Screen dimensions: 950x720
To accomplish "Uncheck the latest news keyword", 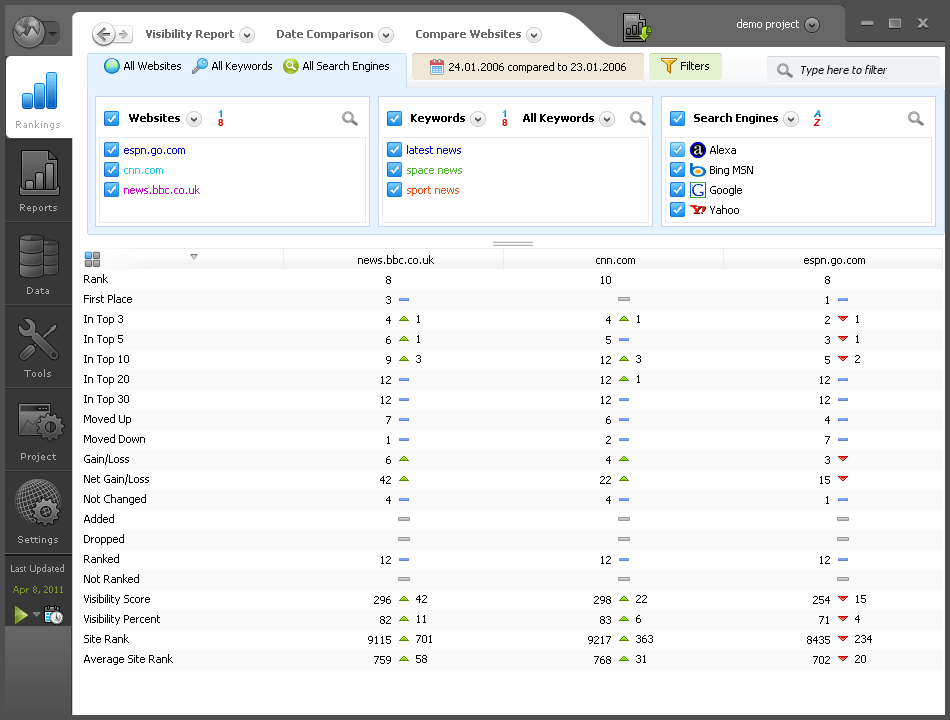I will 394,150.
